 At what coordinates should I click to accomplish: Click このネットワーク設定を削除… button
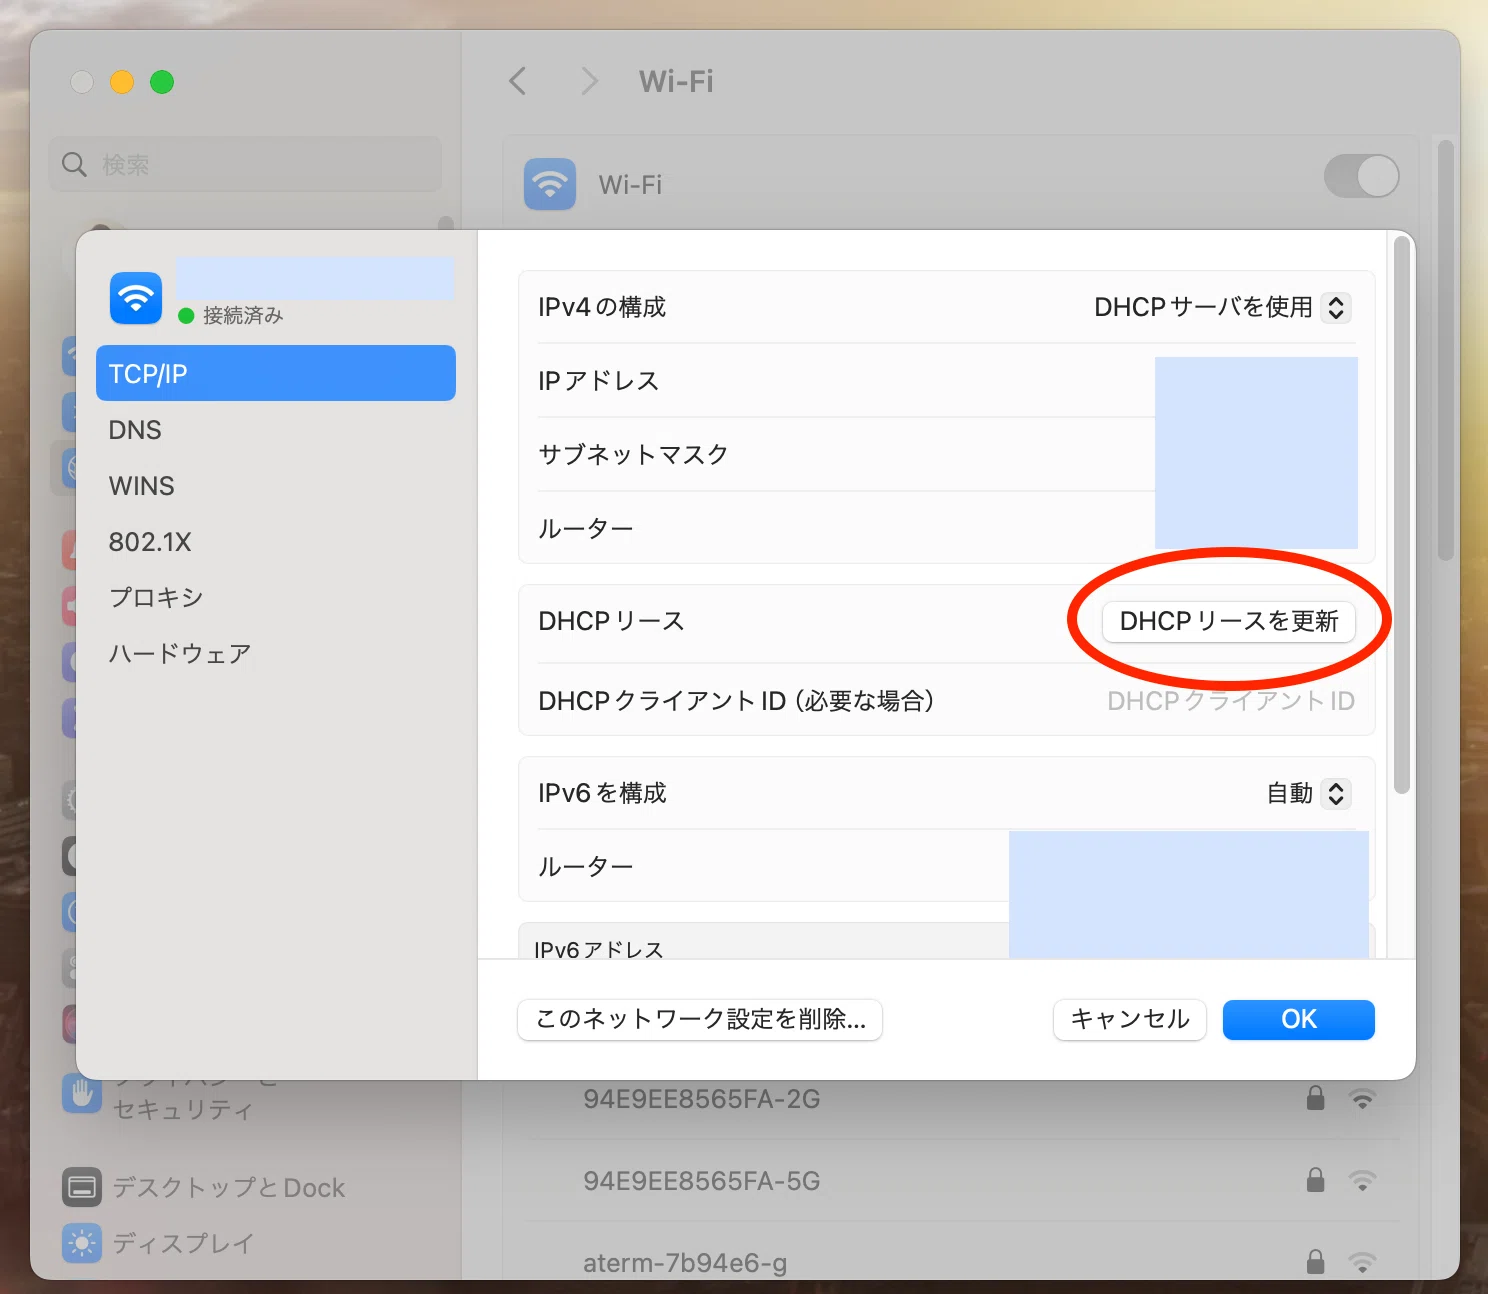pos(700,1019)
